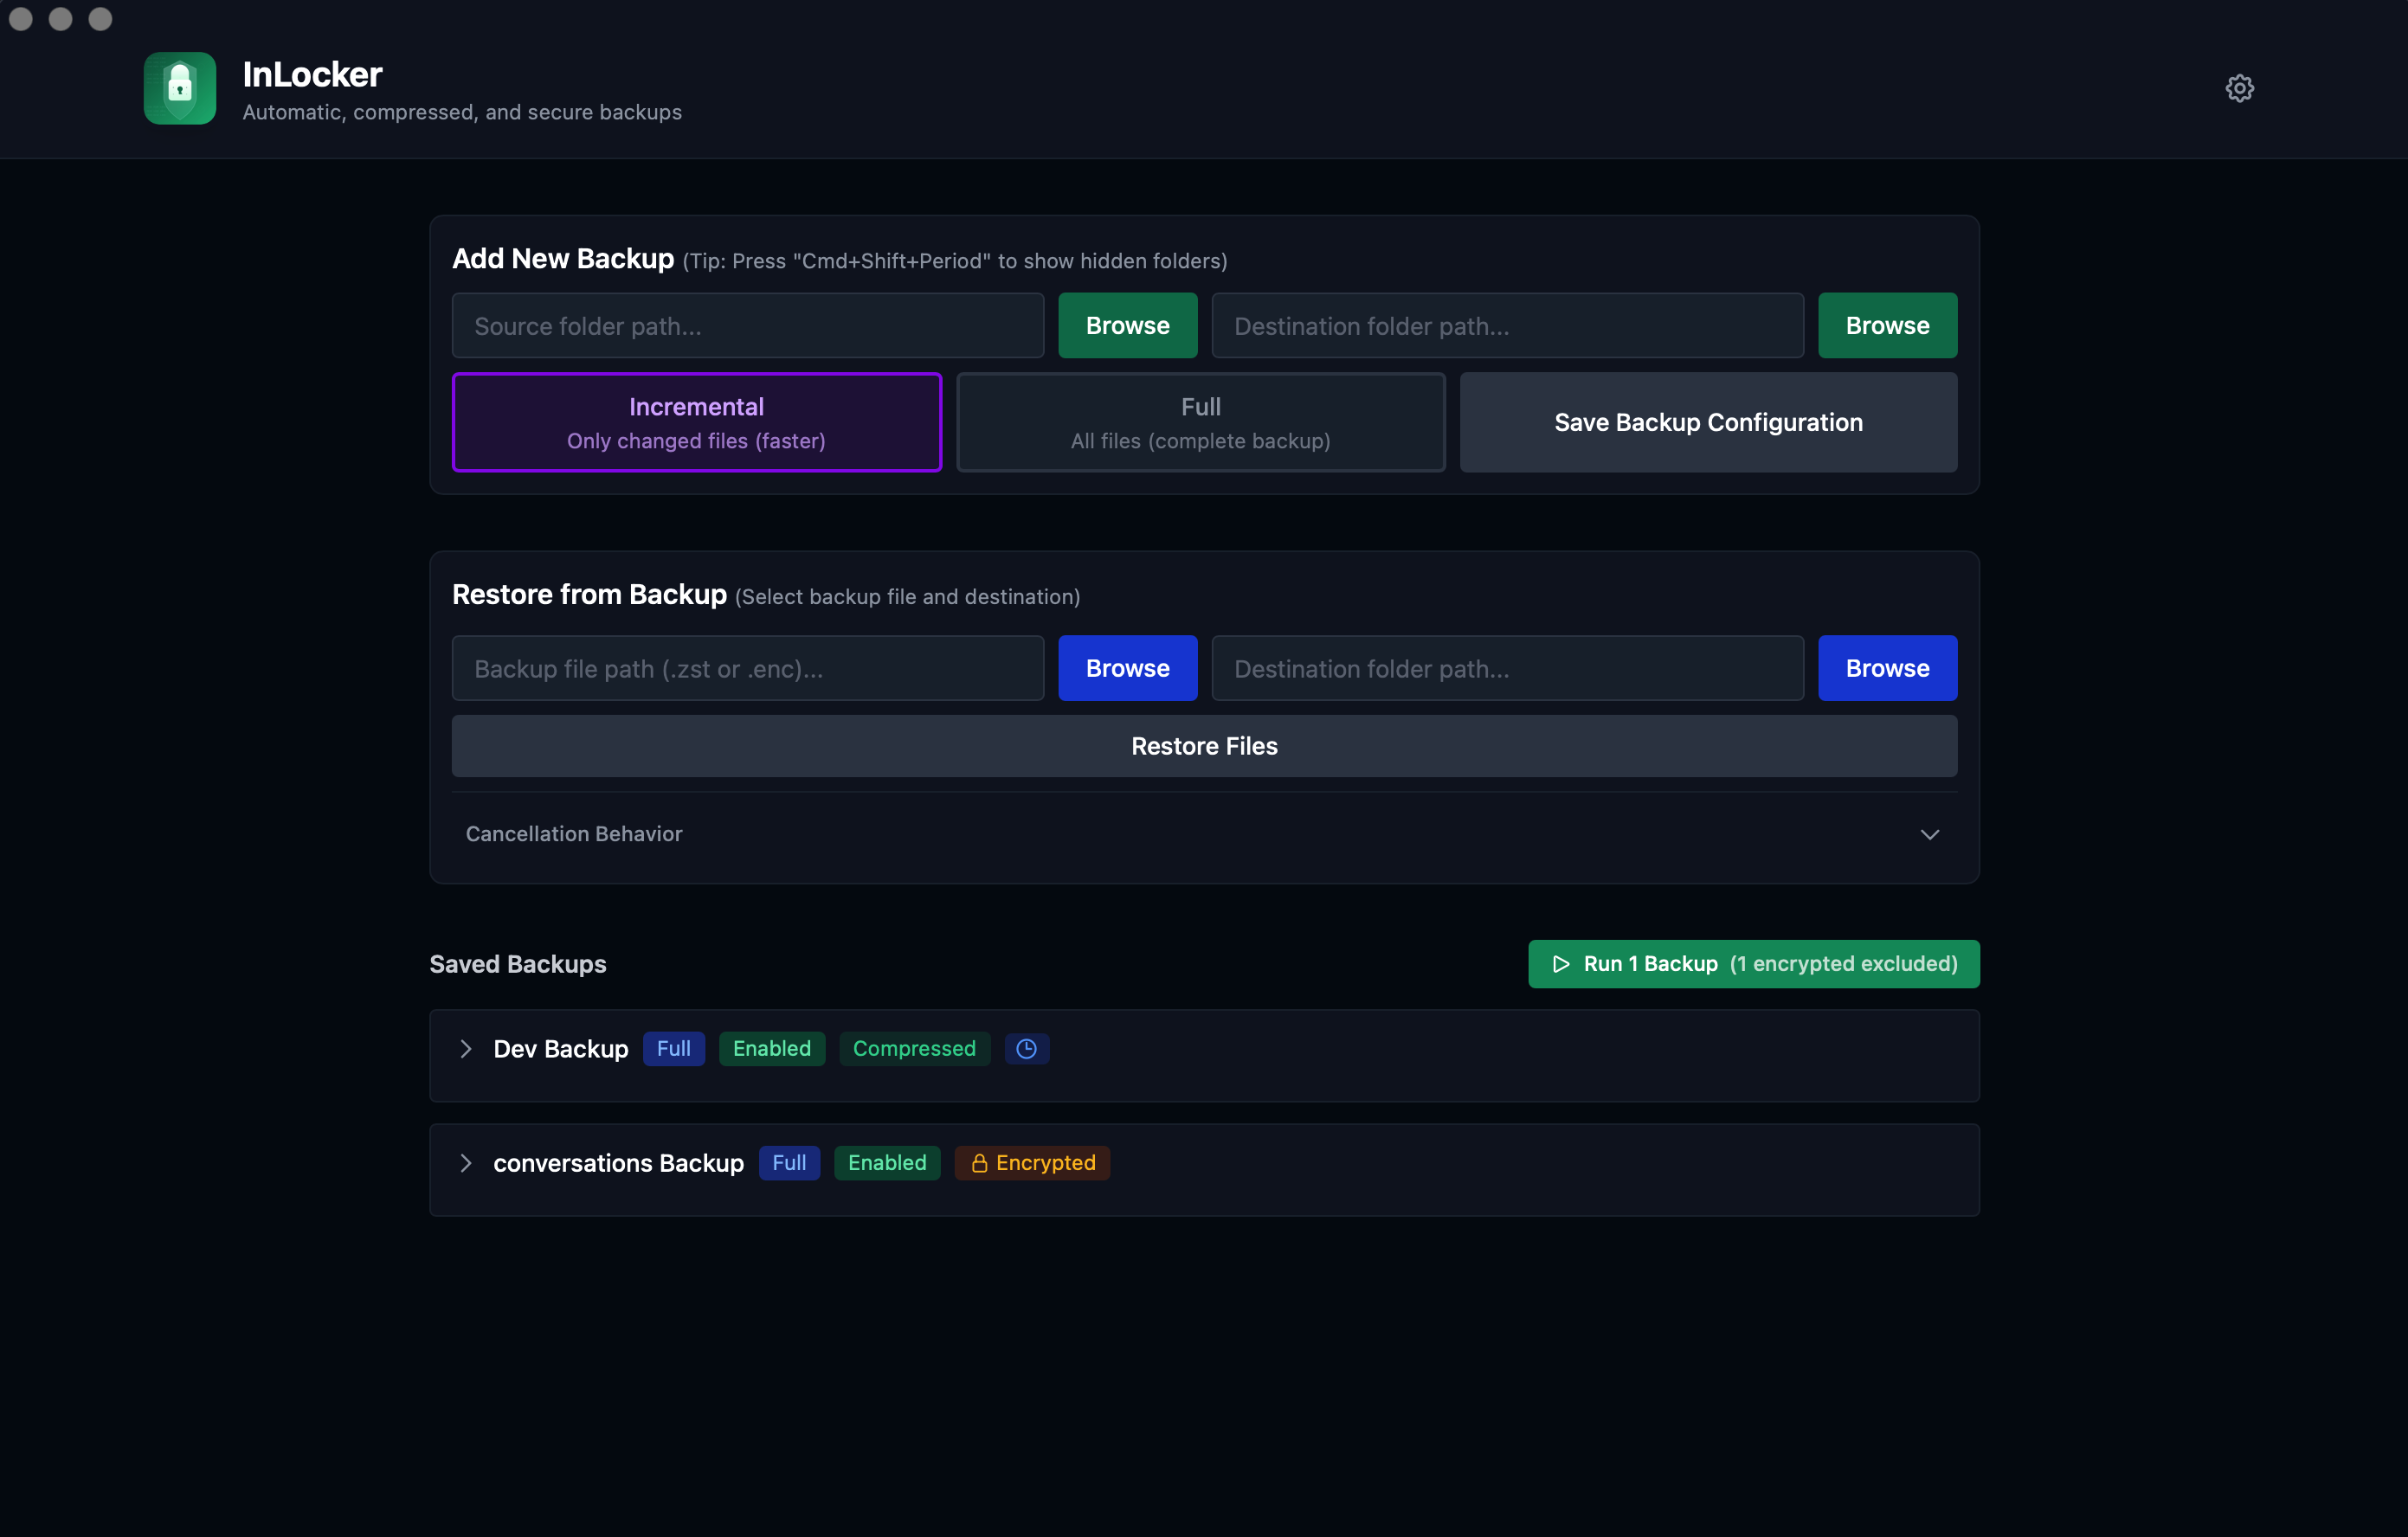Screen dimensions: 2408x1537
Task: Click the InLocker app logo
Action: pyautogui.click(x=179, y=88)
